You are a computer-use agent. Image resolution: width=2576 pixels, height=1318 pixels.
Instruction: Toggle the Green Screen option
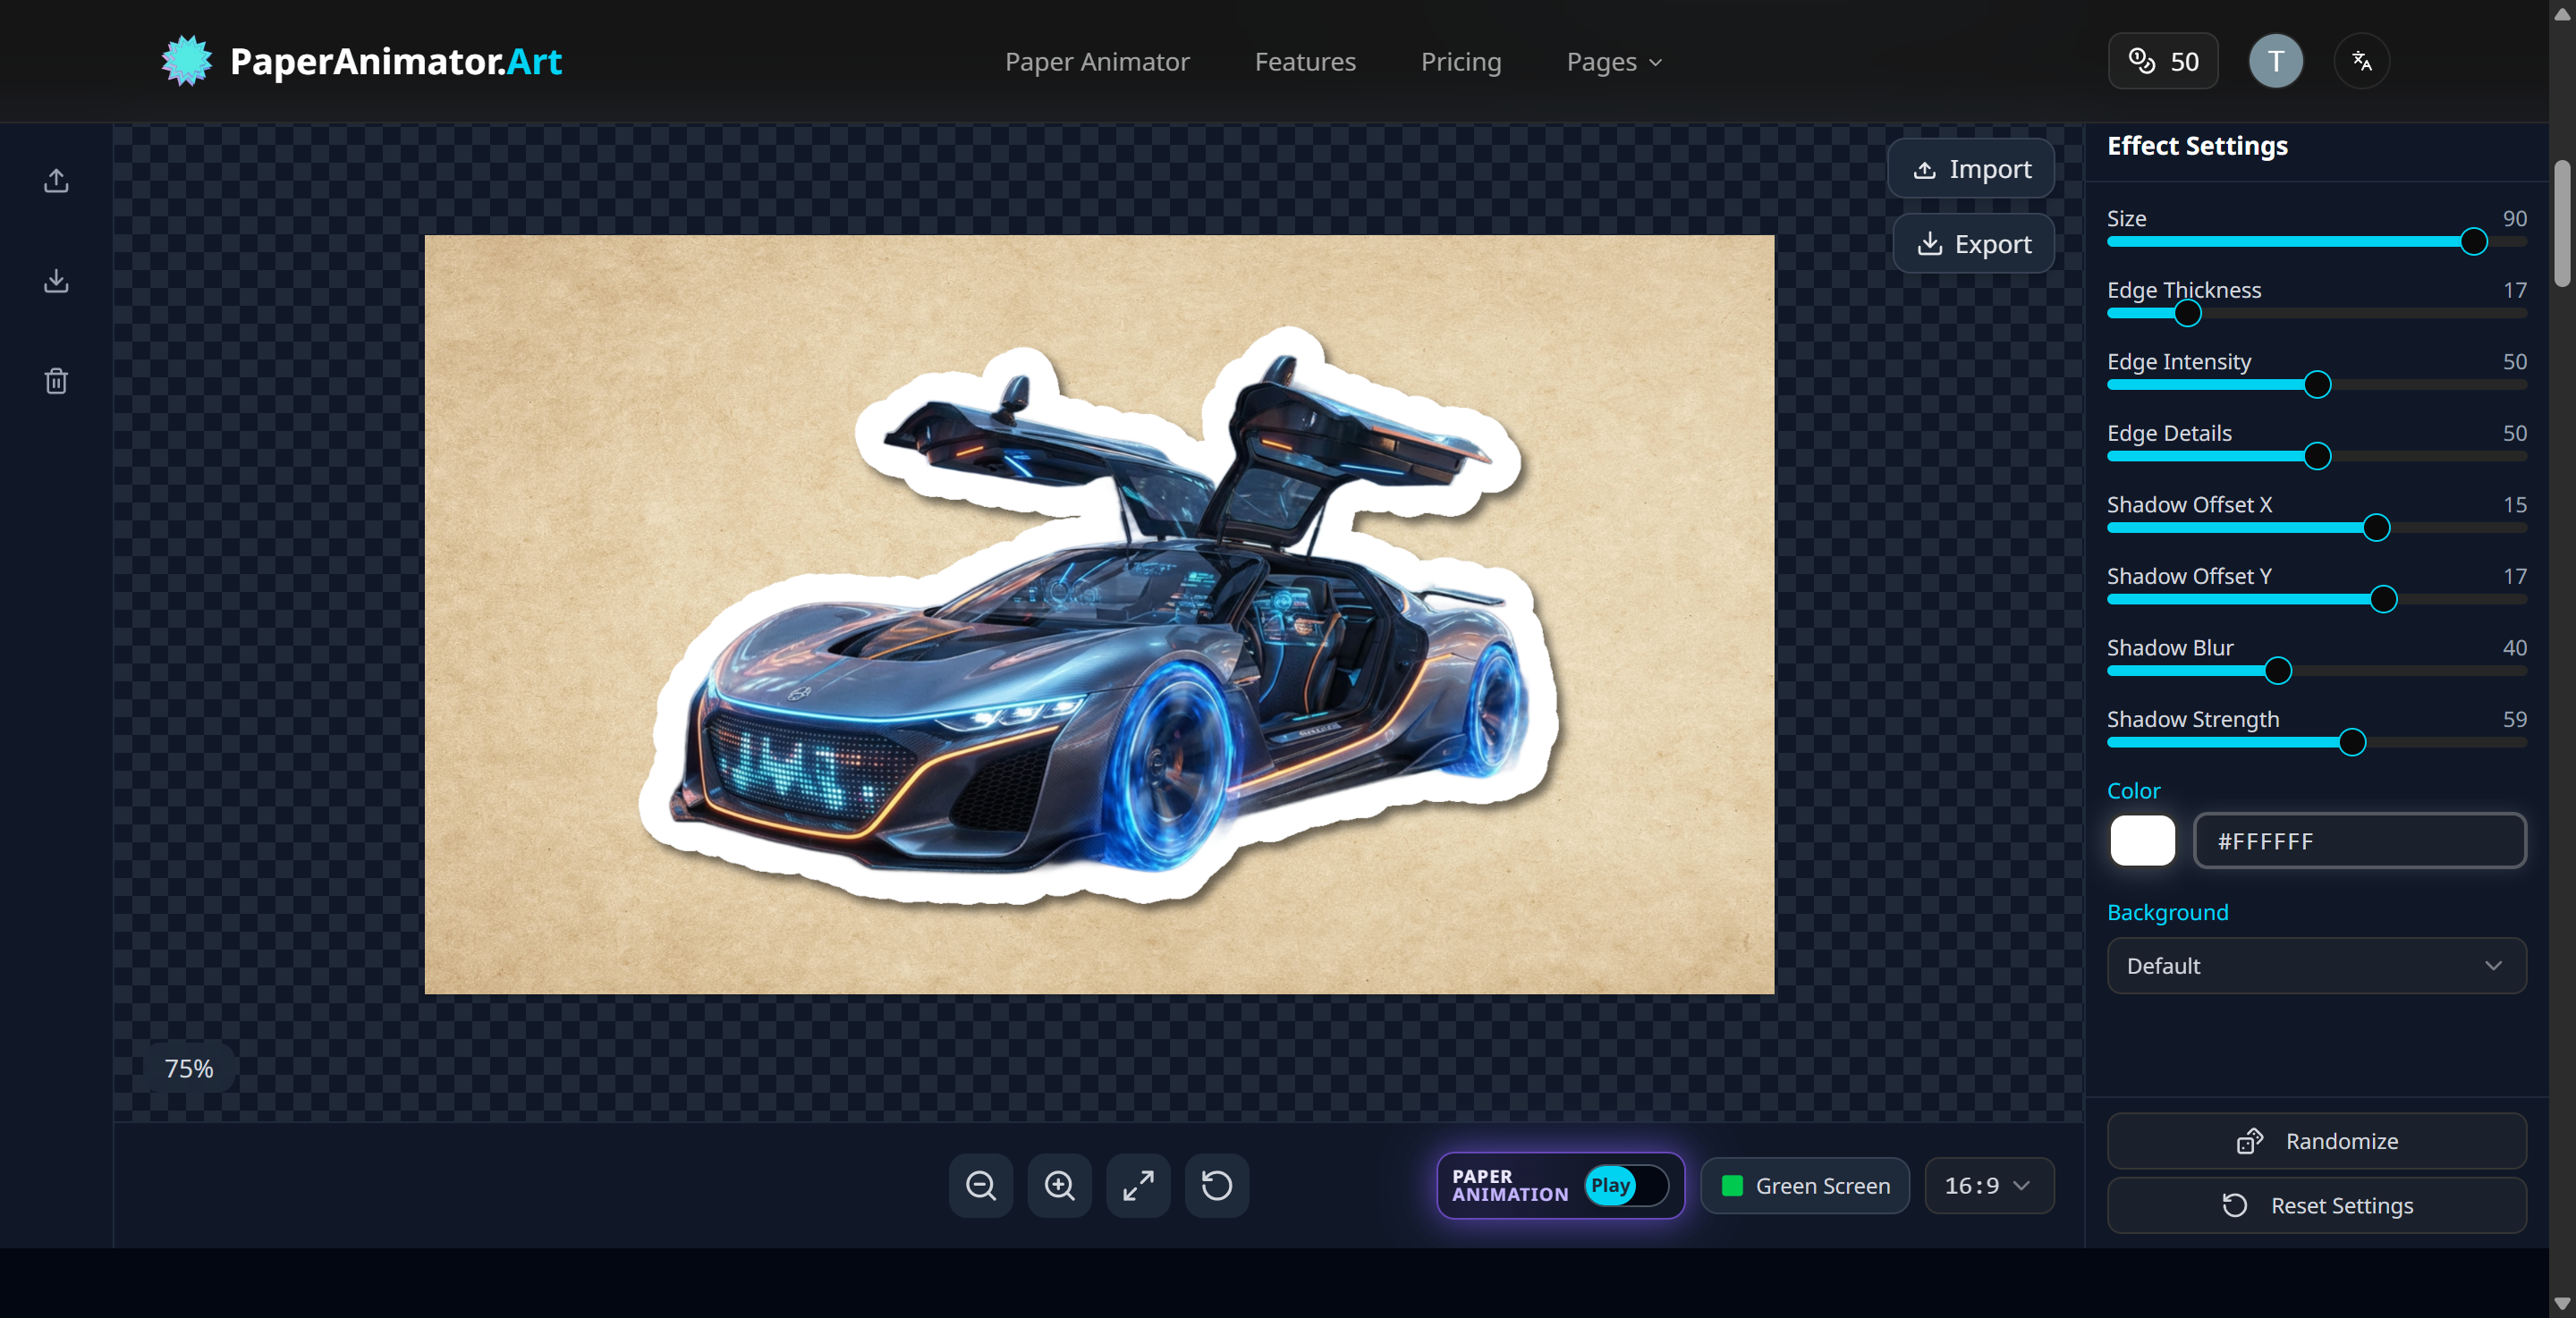(x=1805, y=1186)
